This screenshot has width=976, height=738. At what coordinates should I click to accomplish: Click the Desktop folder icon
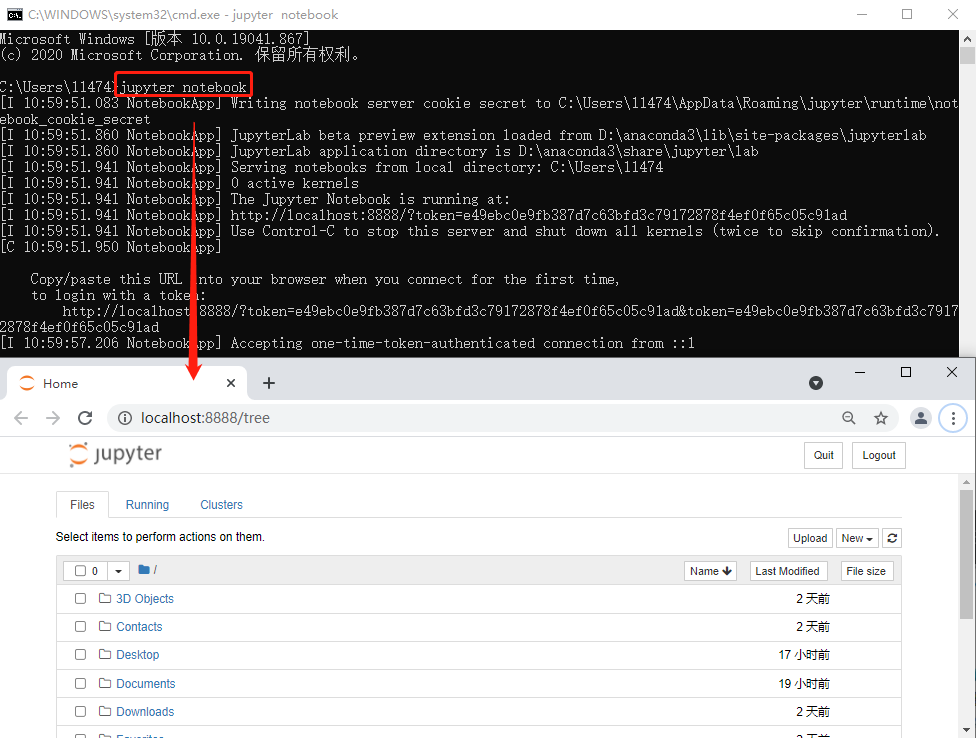[x=105, y=654]
